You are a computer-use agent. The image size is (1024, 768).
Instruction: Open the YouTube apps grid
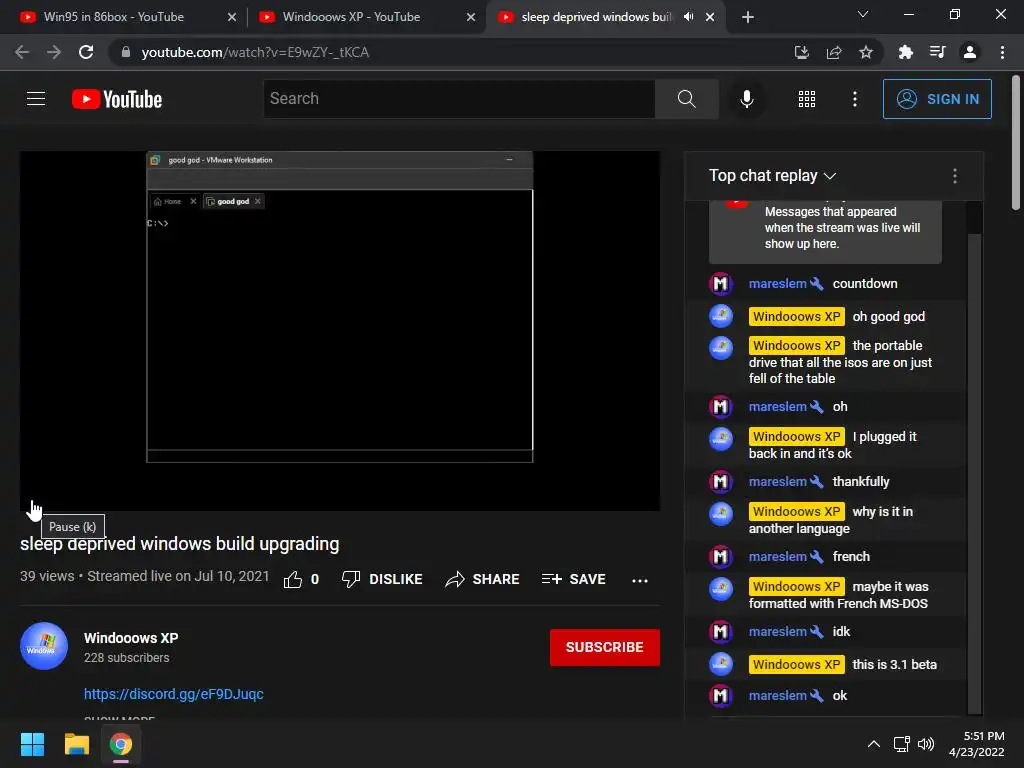point(807,99)
